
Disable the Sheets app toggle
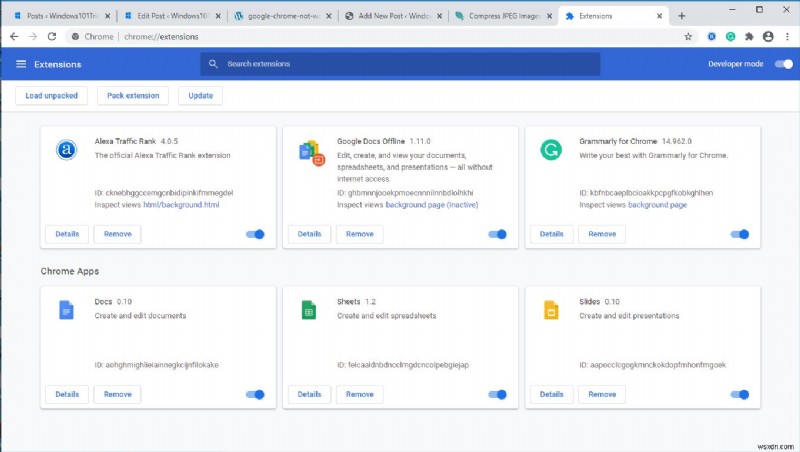(497, 394)
